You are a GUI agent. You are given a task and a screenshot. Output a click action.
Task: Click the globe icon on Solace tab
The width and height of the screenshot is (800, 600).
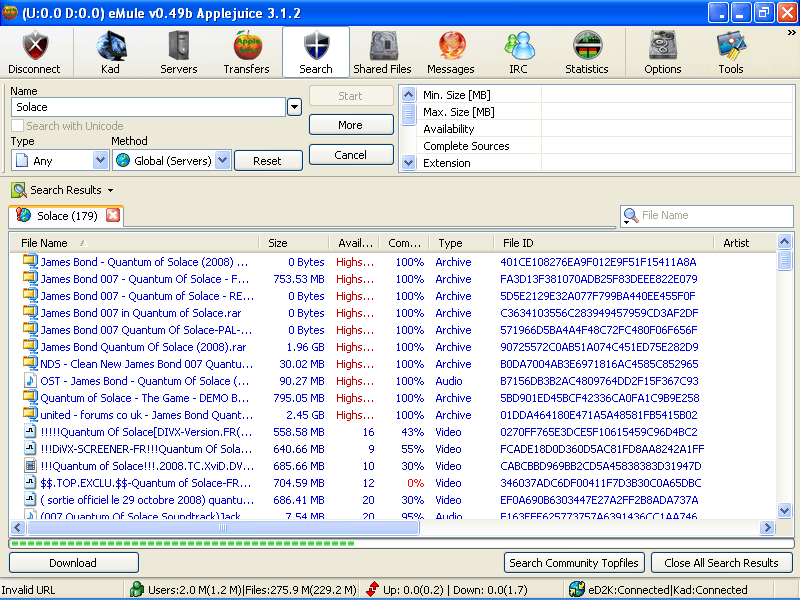tap(23, 215)
